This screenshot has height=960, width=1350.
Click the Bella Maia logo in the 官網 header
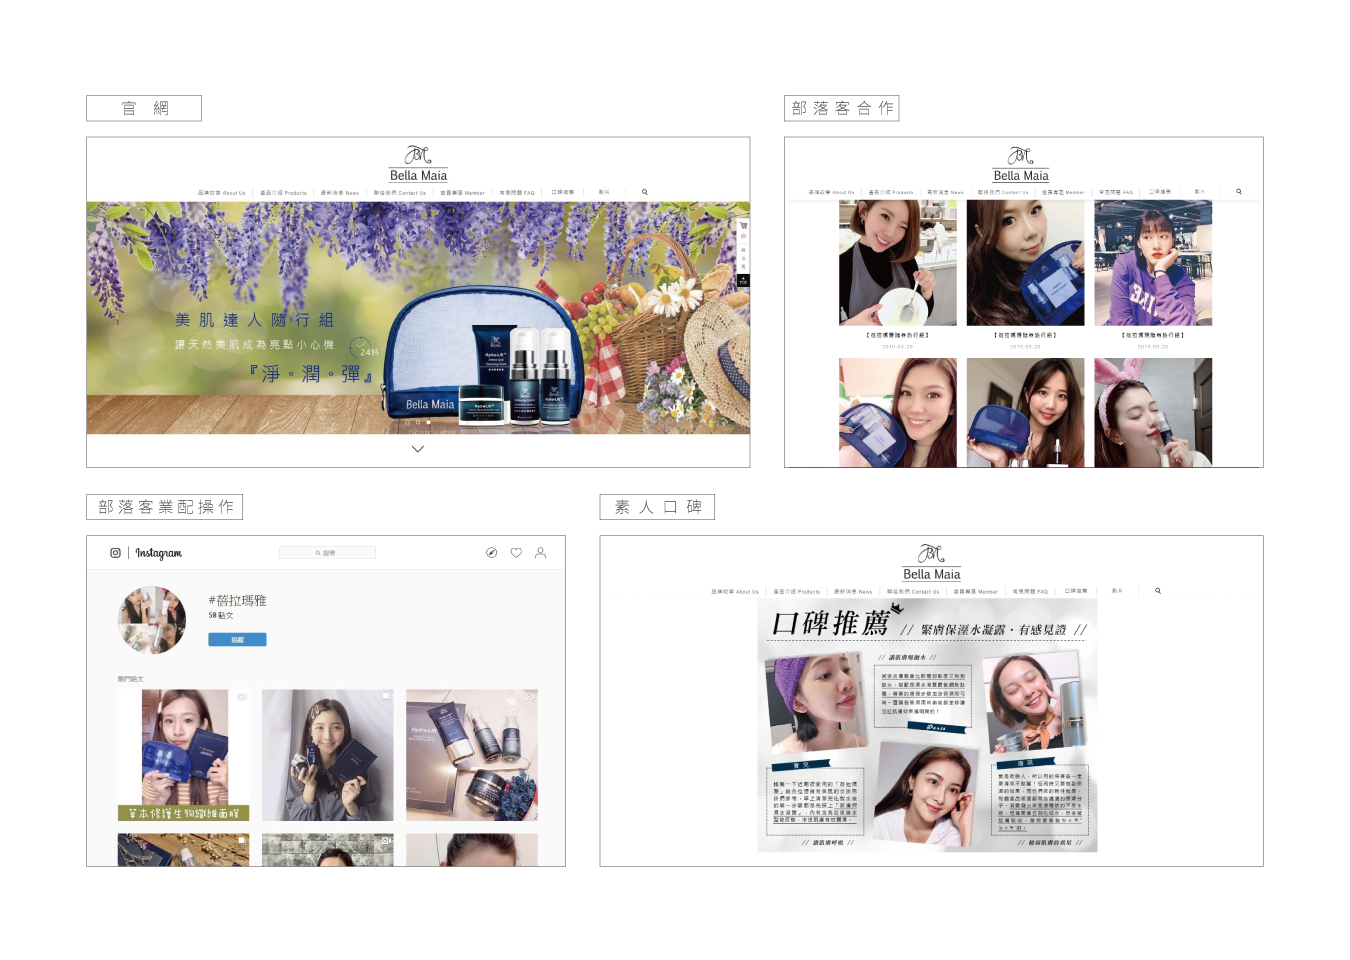(418, 164)
